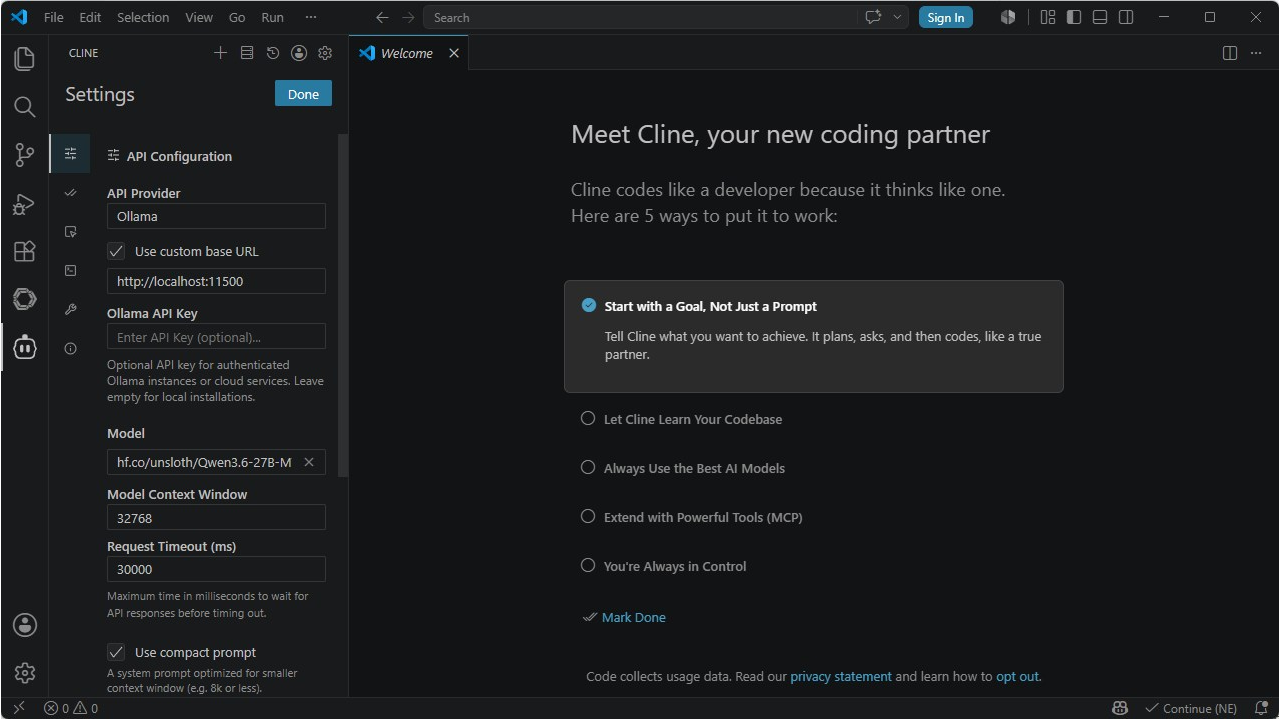Click the Sign In button
The image size is (1280, 720).
[946, 17]
